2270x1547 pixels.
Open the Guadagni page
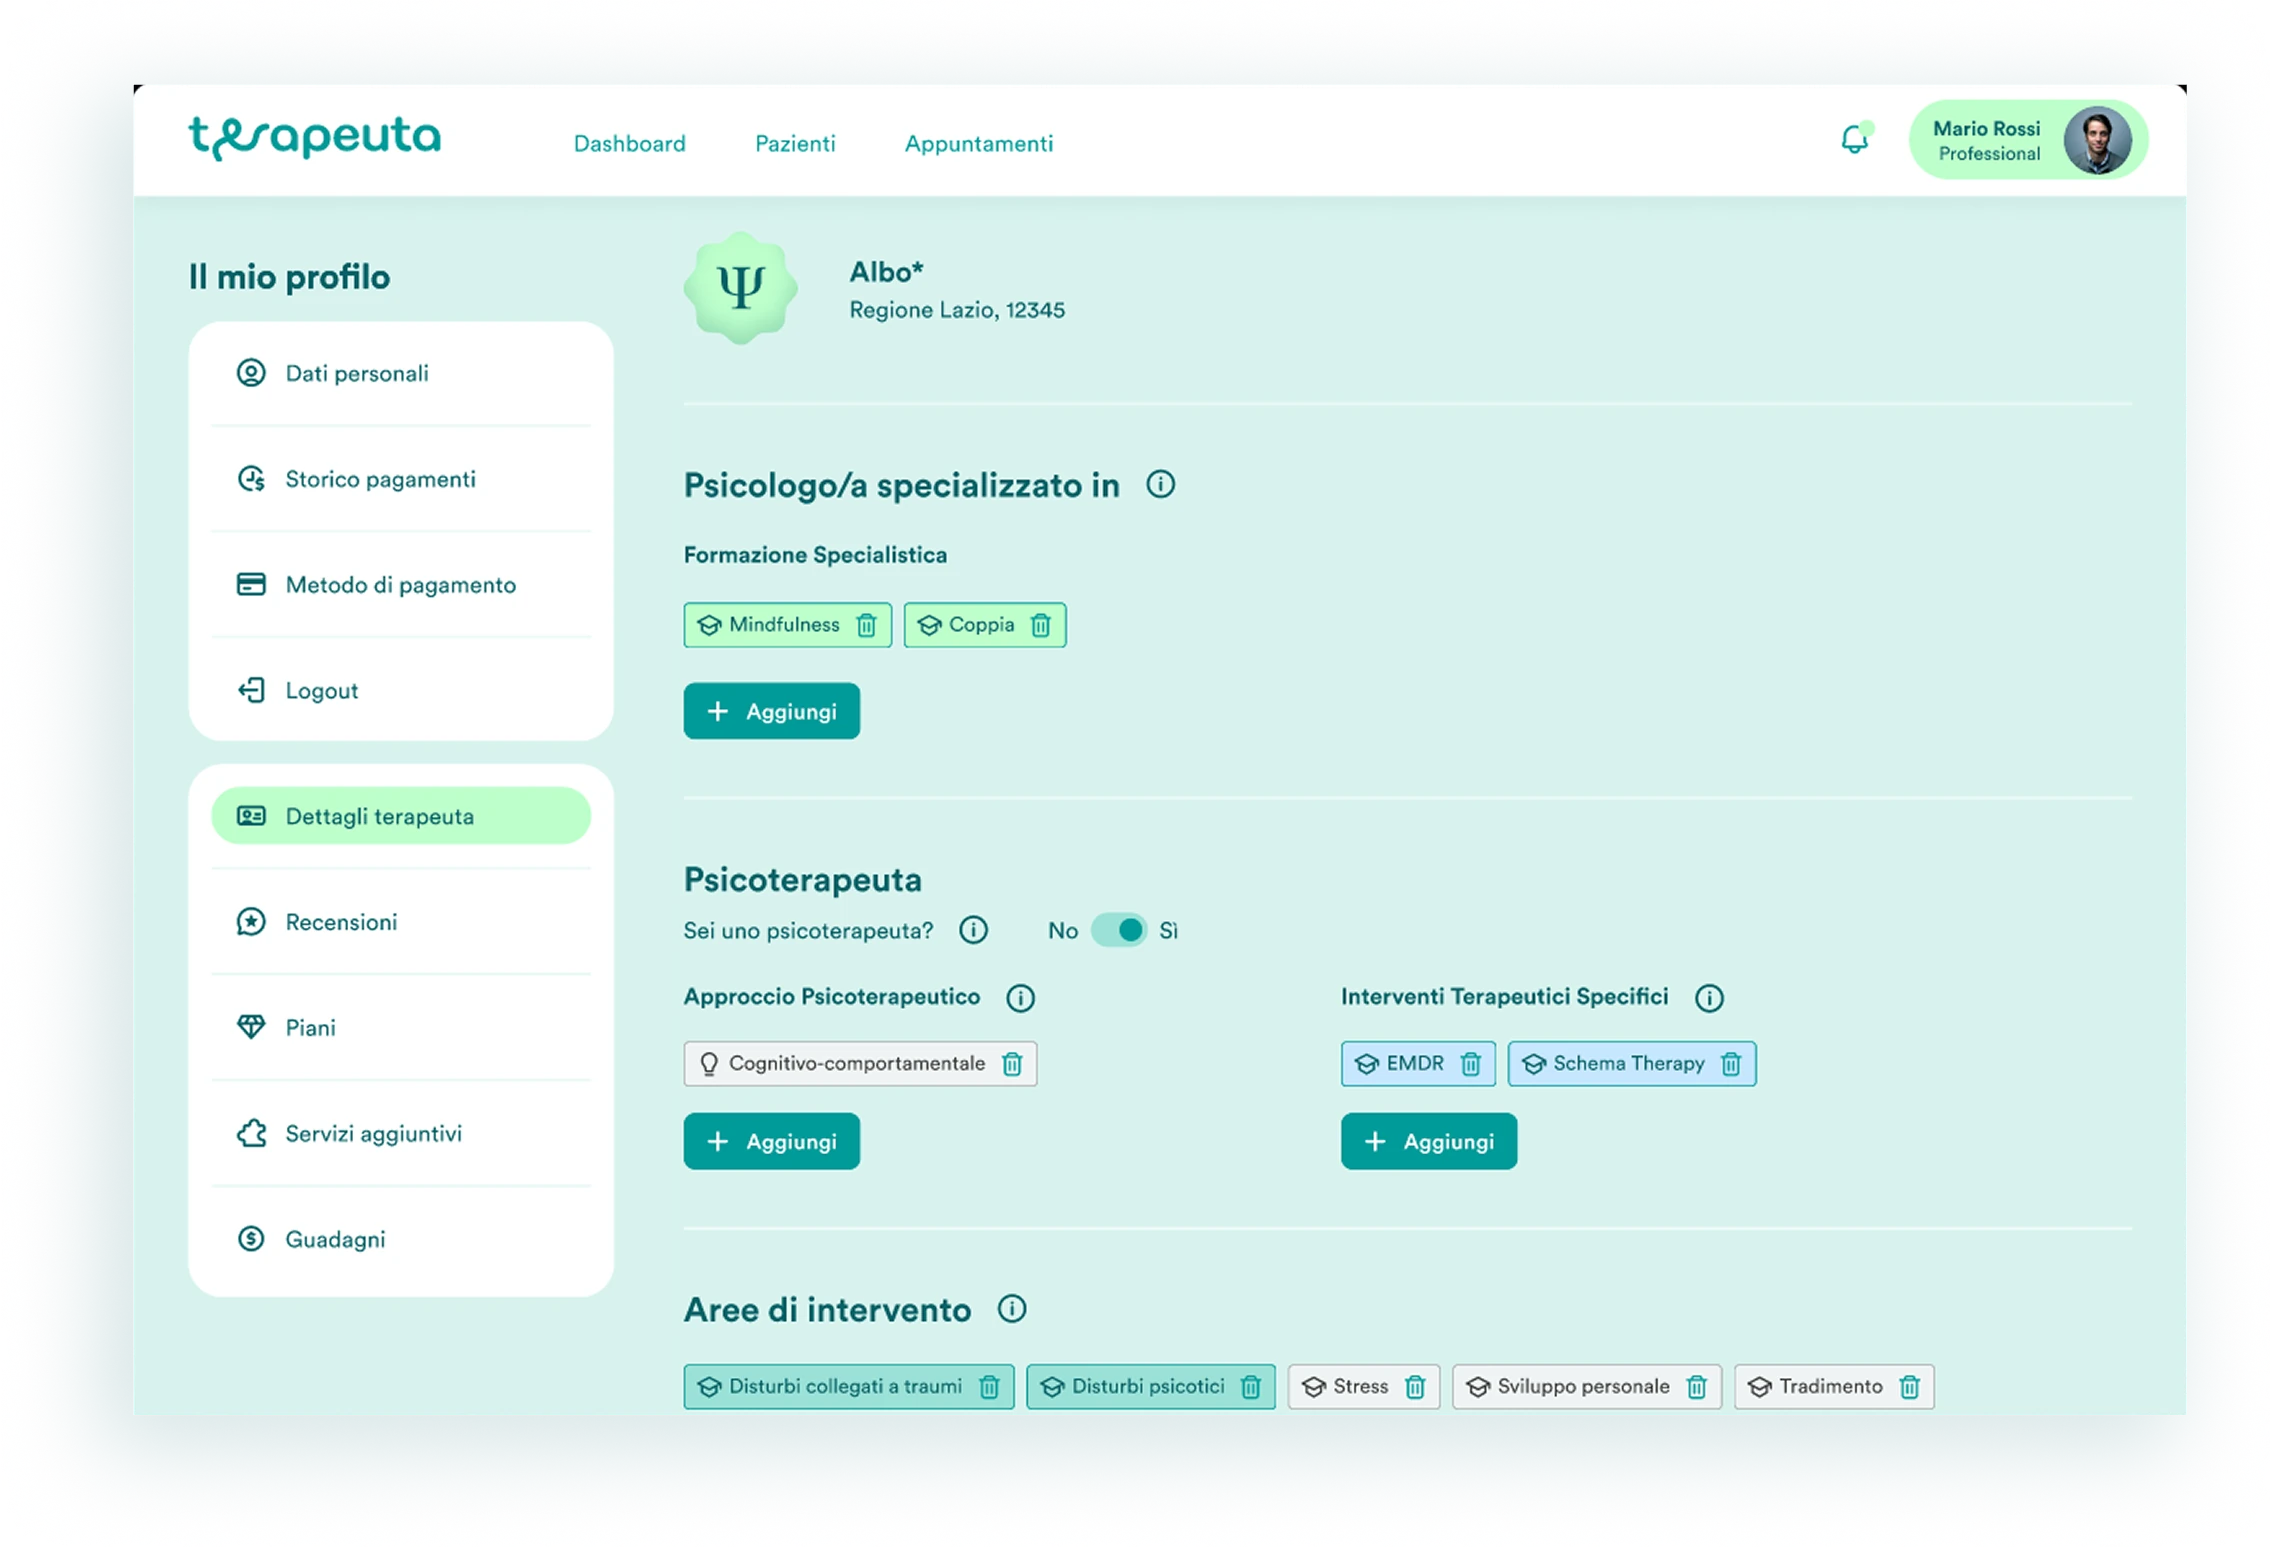tap(401, 1239)
